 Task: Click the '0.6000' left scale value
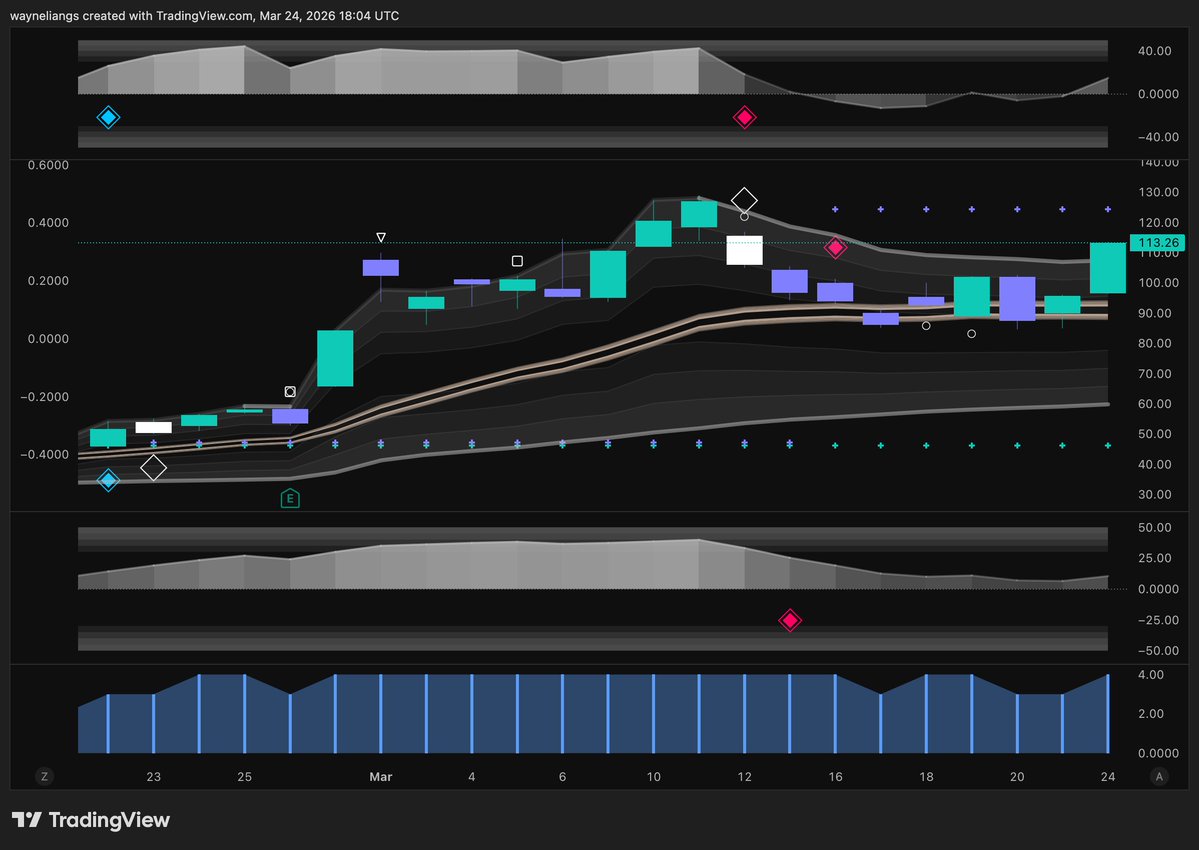click(x=48, y=165)
